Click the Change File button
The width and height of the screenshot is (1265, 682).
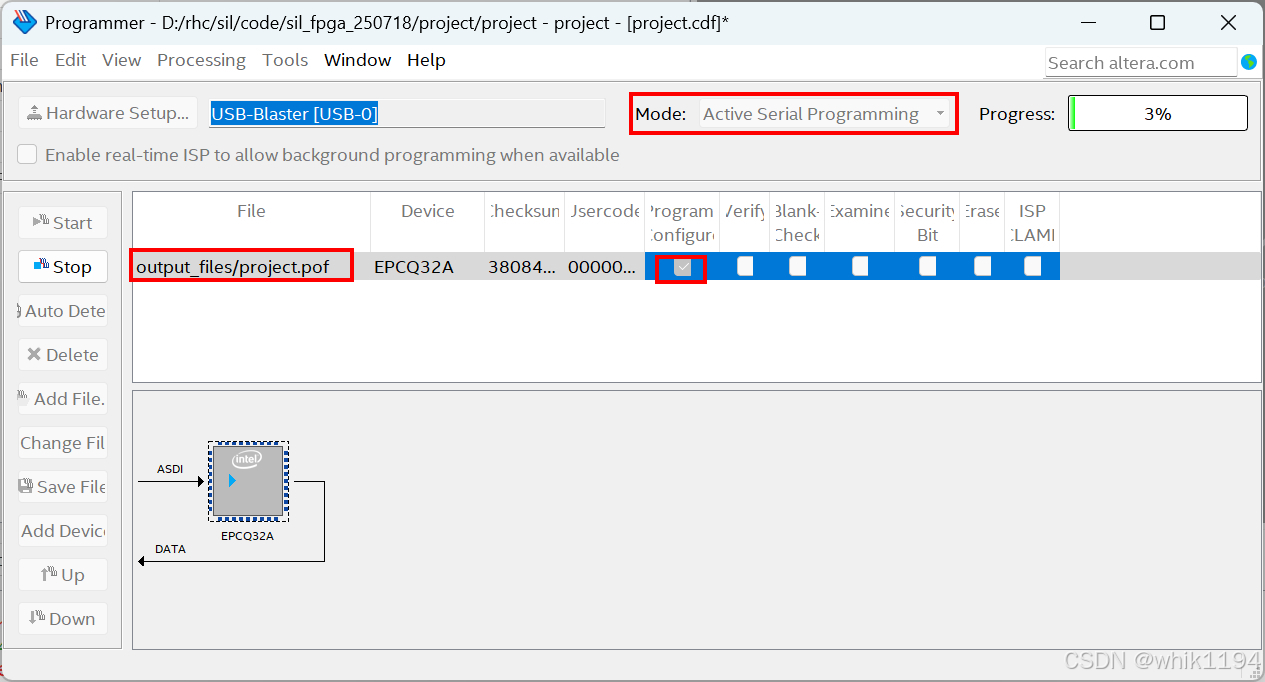pos(63,442)
